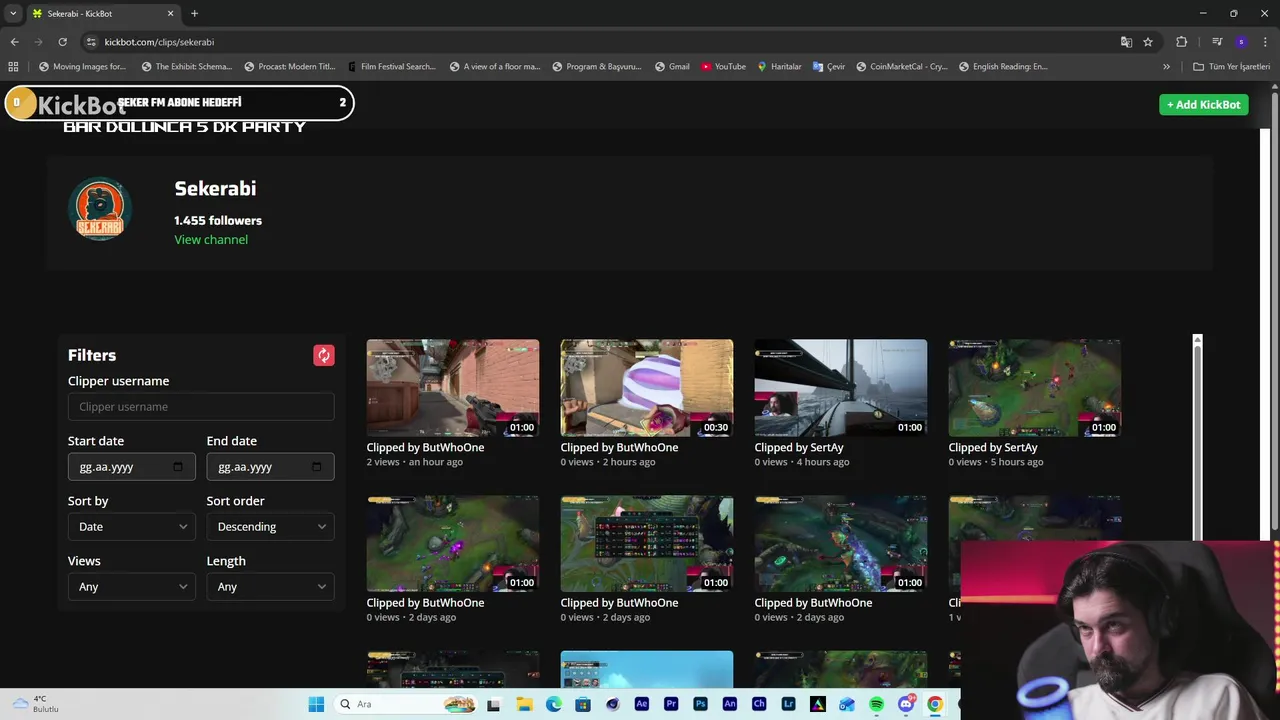This screenshot has height=720, width=1280.
Task: Click the Sekerabi channel avatar logo
Action: (100, 208)
